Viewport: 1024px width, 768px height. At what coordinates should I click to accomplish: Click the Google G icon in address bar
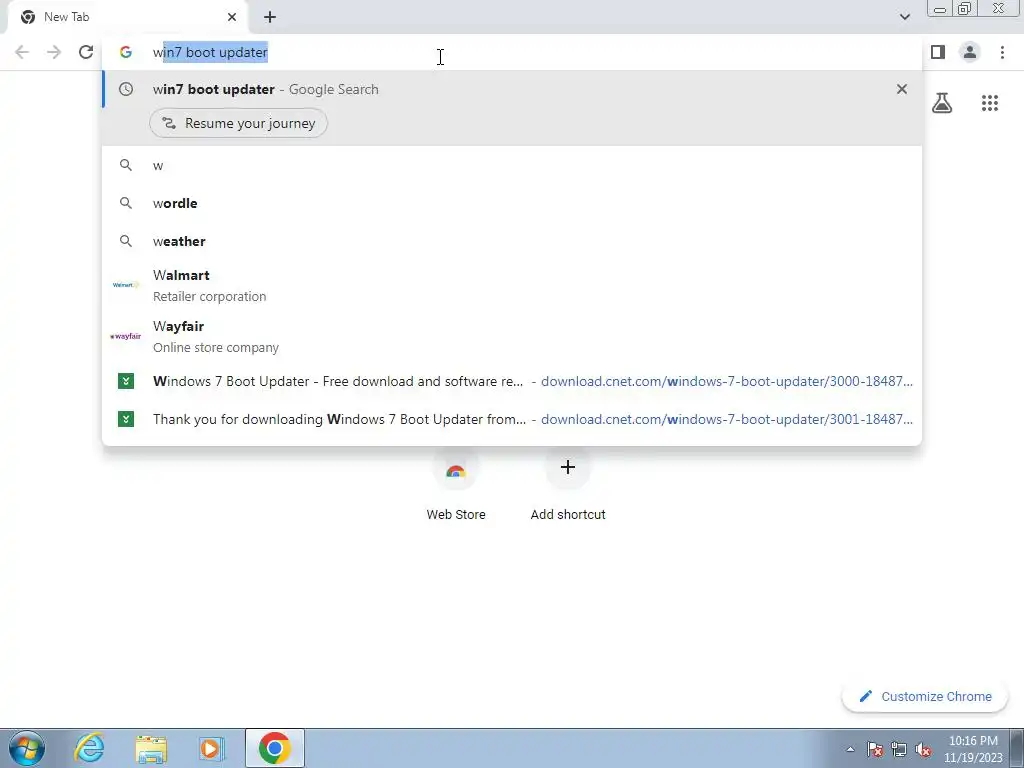pos(125,52)
